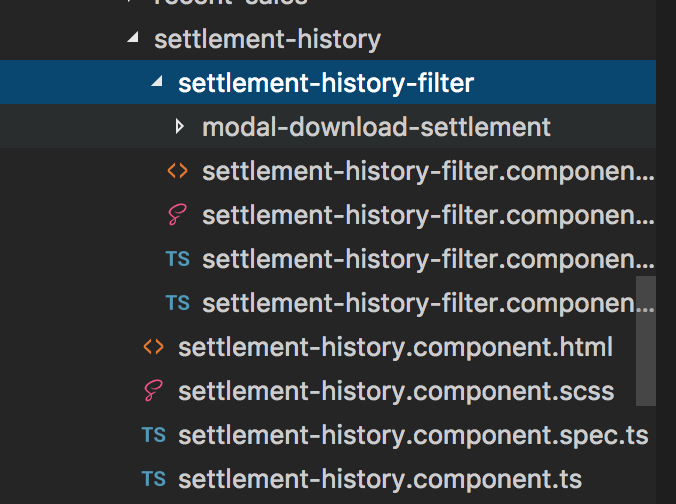Click the Sass icon beside settlement-history.component.scss

click(153, 391)
